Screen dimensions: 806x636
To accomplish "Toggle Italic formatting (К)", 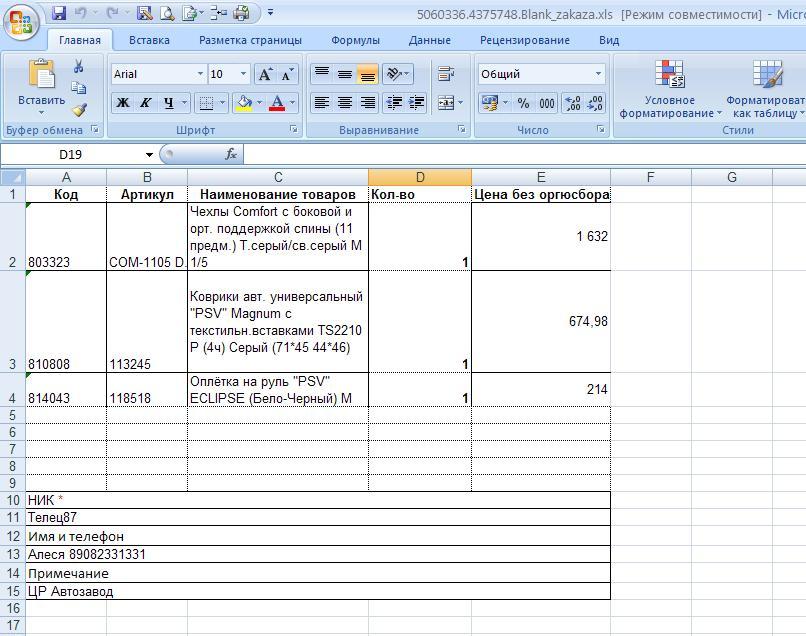I will click(146, 103).
